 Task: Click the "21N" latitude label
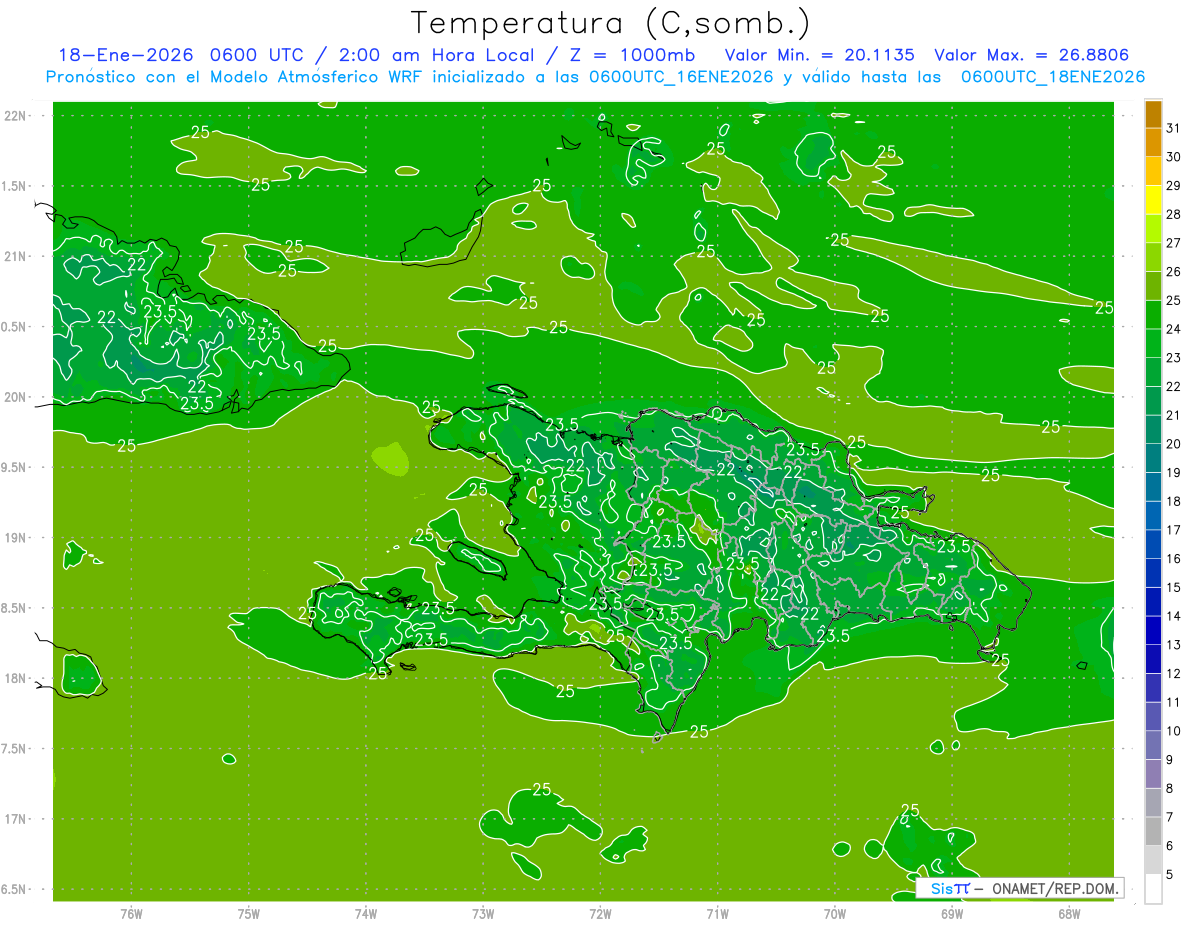coord(15,256)
